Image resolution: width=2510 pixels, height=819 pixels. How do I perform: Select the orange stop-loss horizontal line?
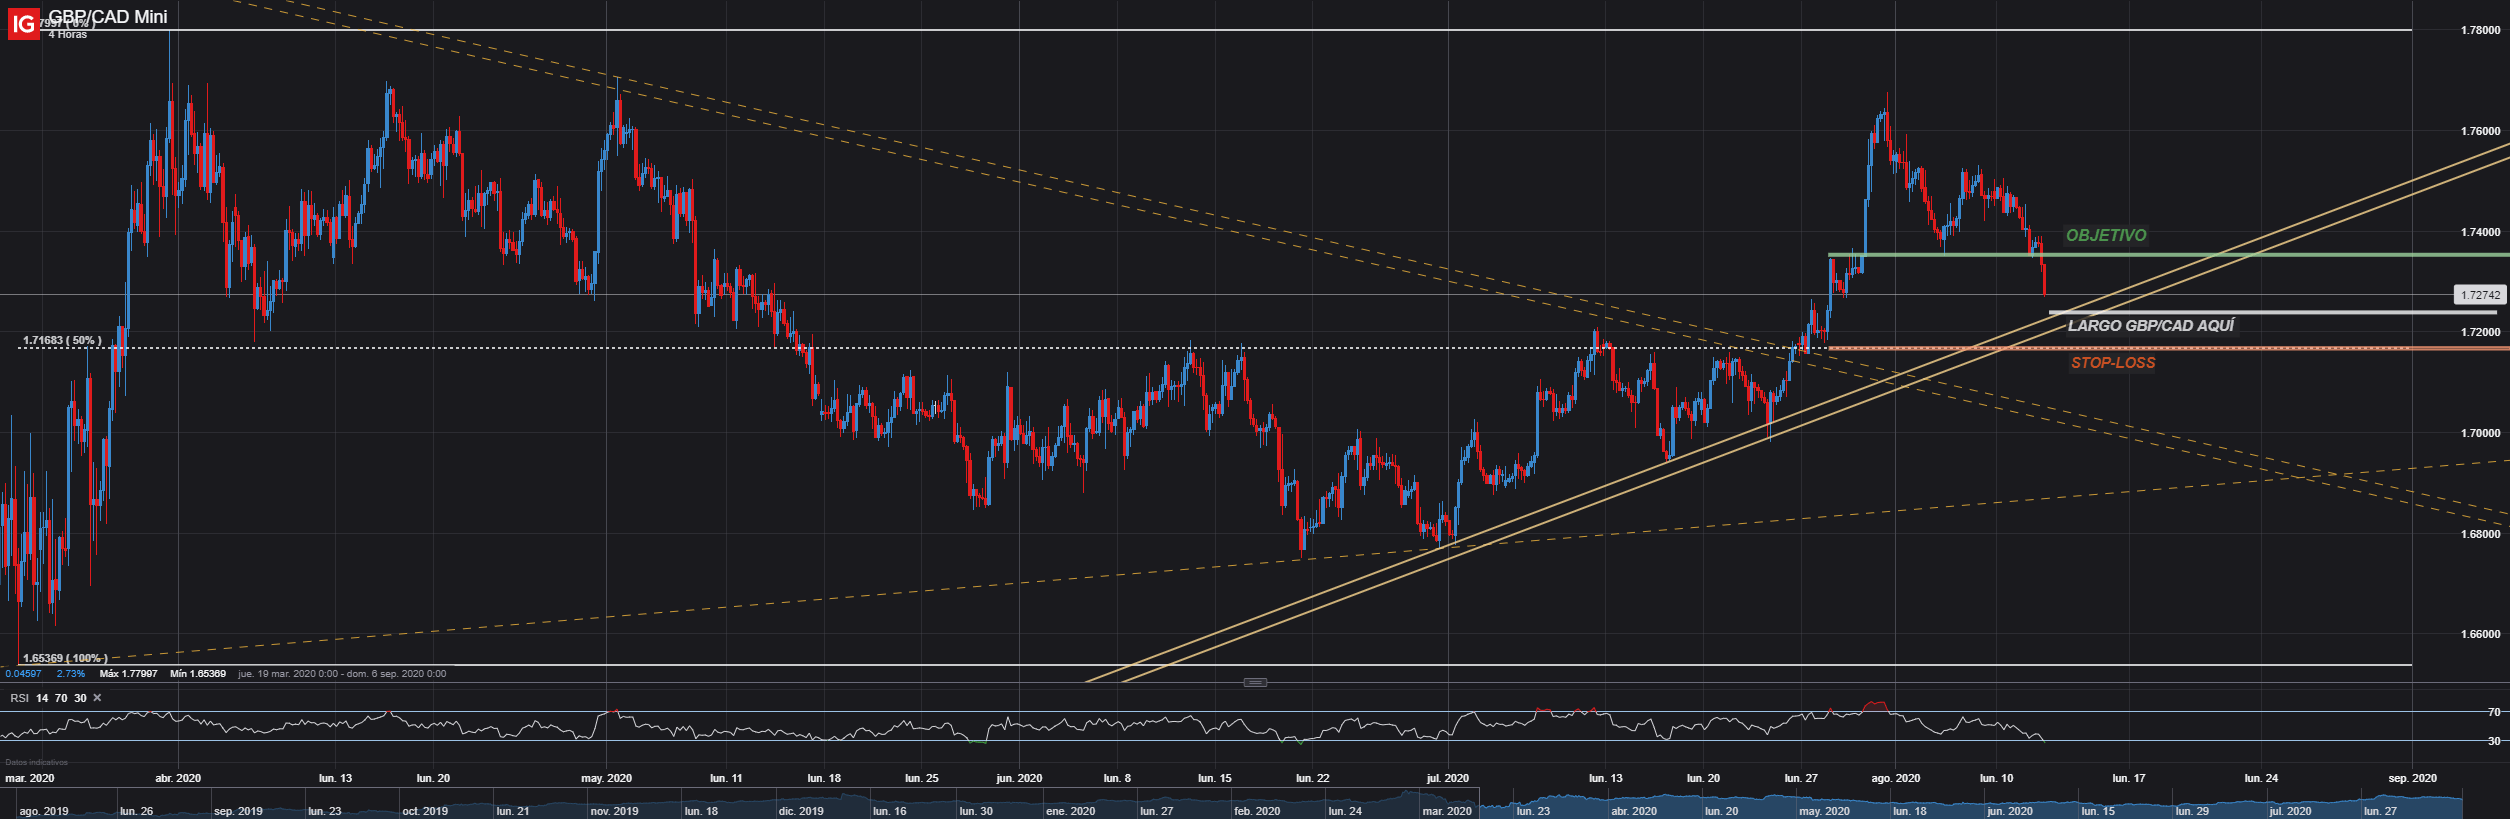tap(2169, 348)
